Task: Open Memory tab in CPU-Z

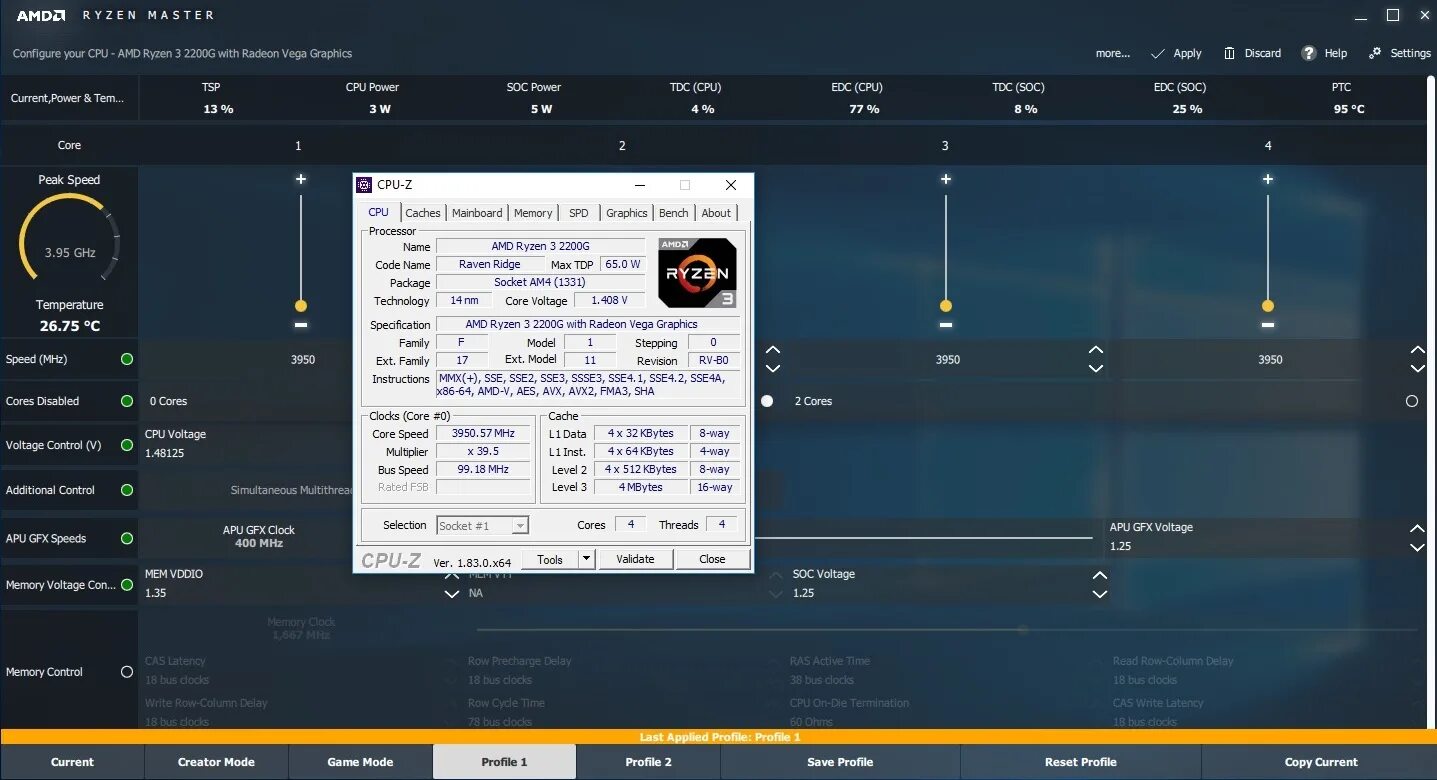Action: coord(533,213)
